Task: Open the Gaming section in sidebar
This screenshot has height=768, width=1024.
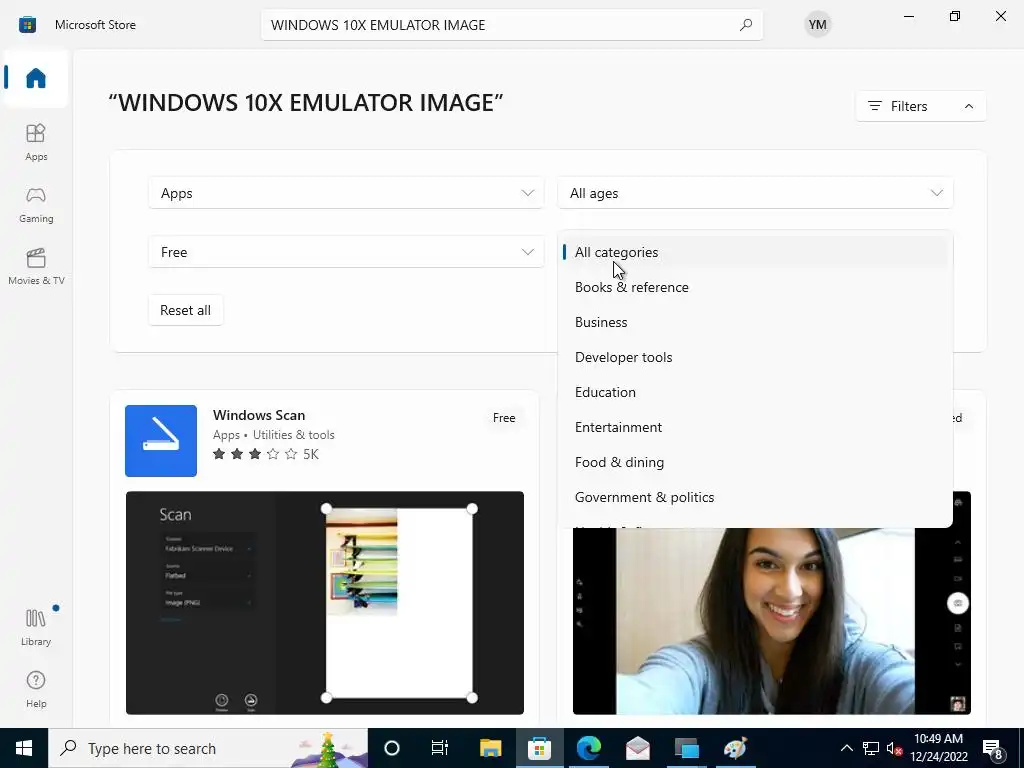Action: [x=36, y=204]
